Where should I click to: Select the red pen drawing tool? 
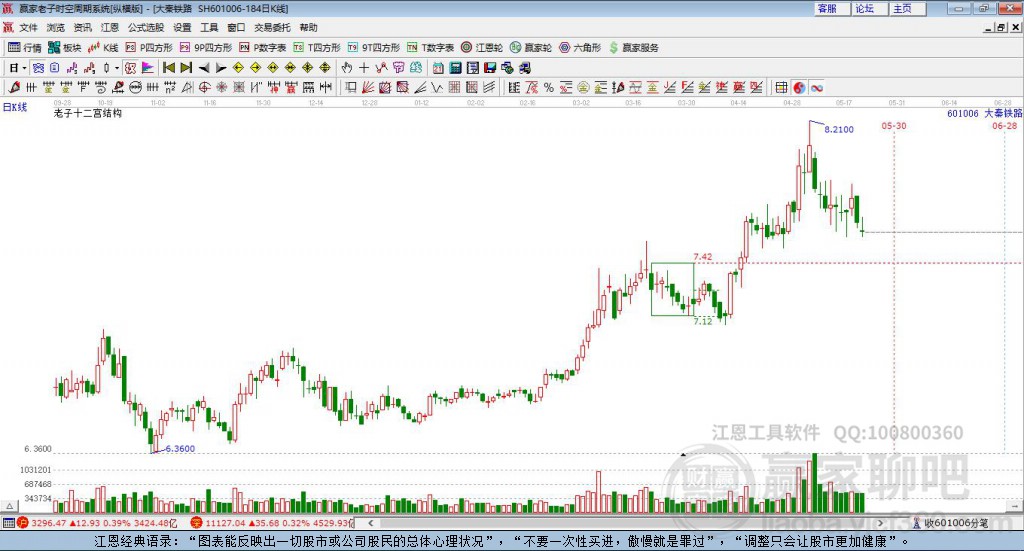[x=14, y=87]
